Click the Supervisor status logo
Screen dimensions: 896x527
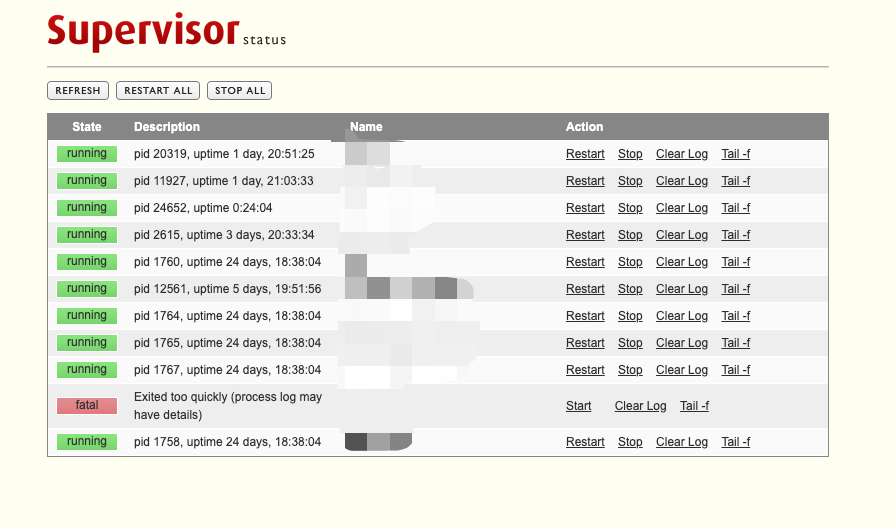[166, 31]
